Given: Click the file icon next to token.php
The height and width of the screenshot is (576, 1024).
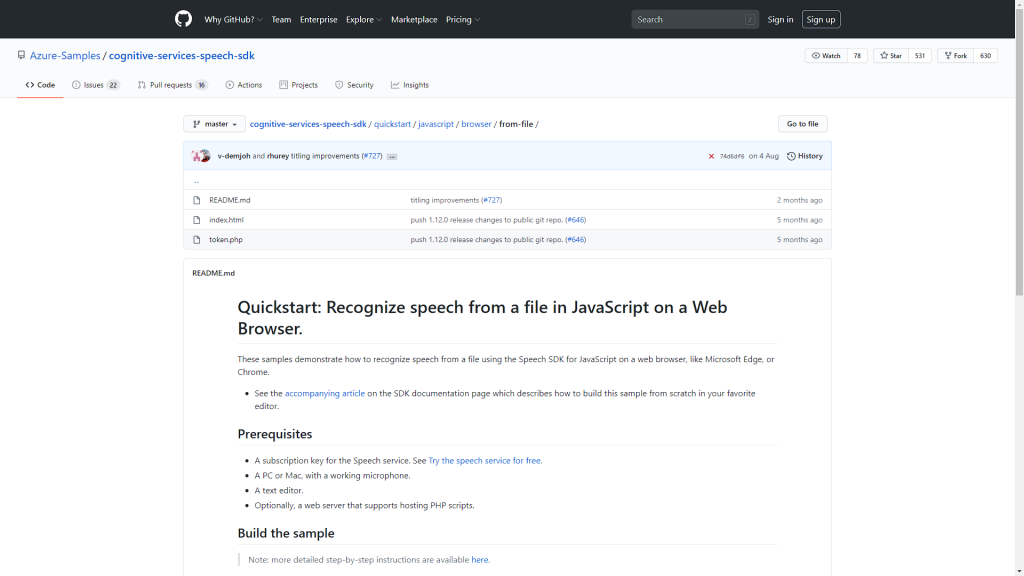Looking at the screenshot, I should pos(197,240).
